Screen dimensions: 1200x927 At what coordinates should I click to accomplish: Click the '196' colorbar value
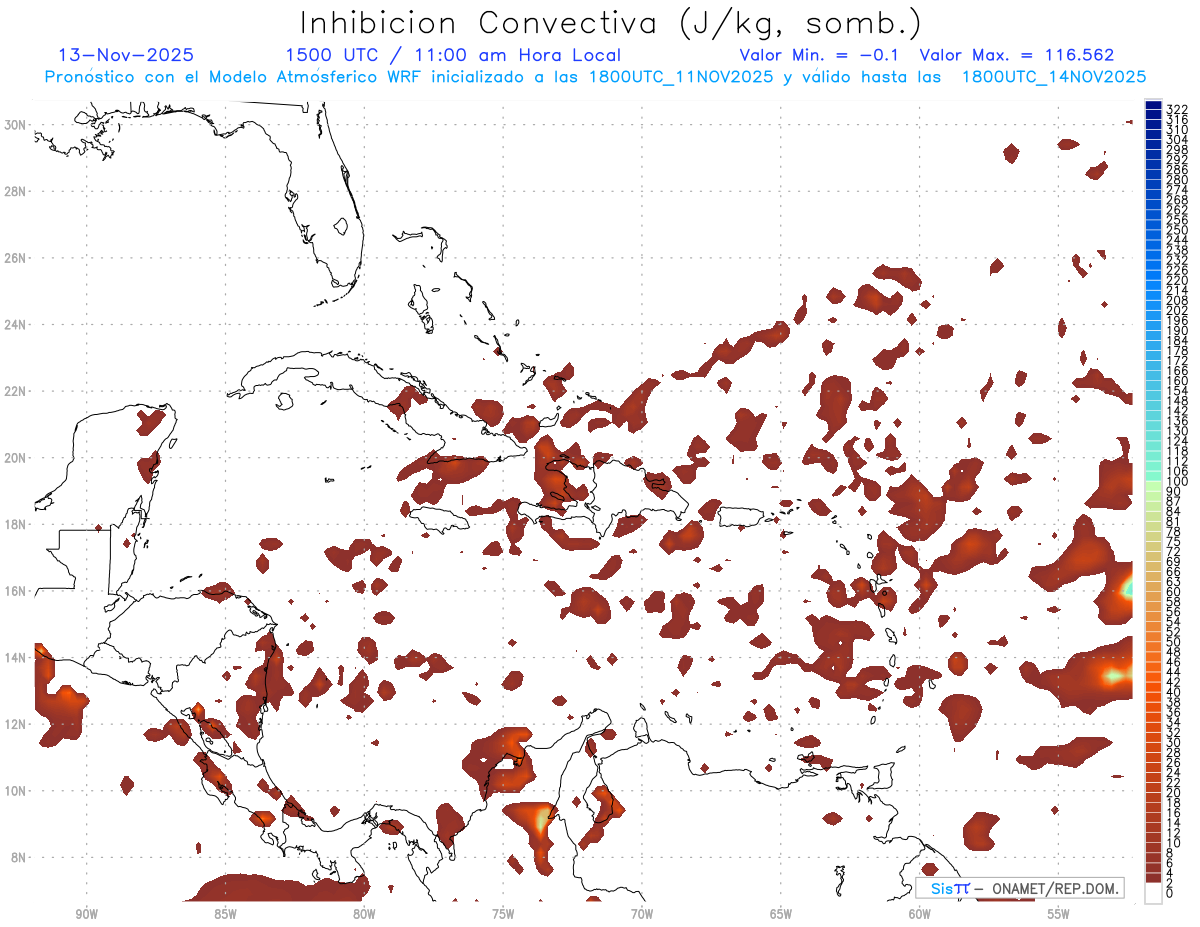[1177, 321]
